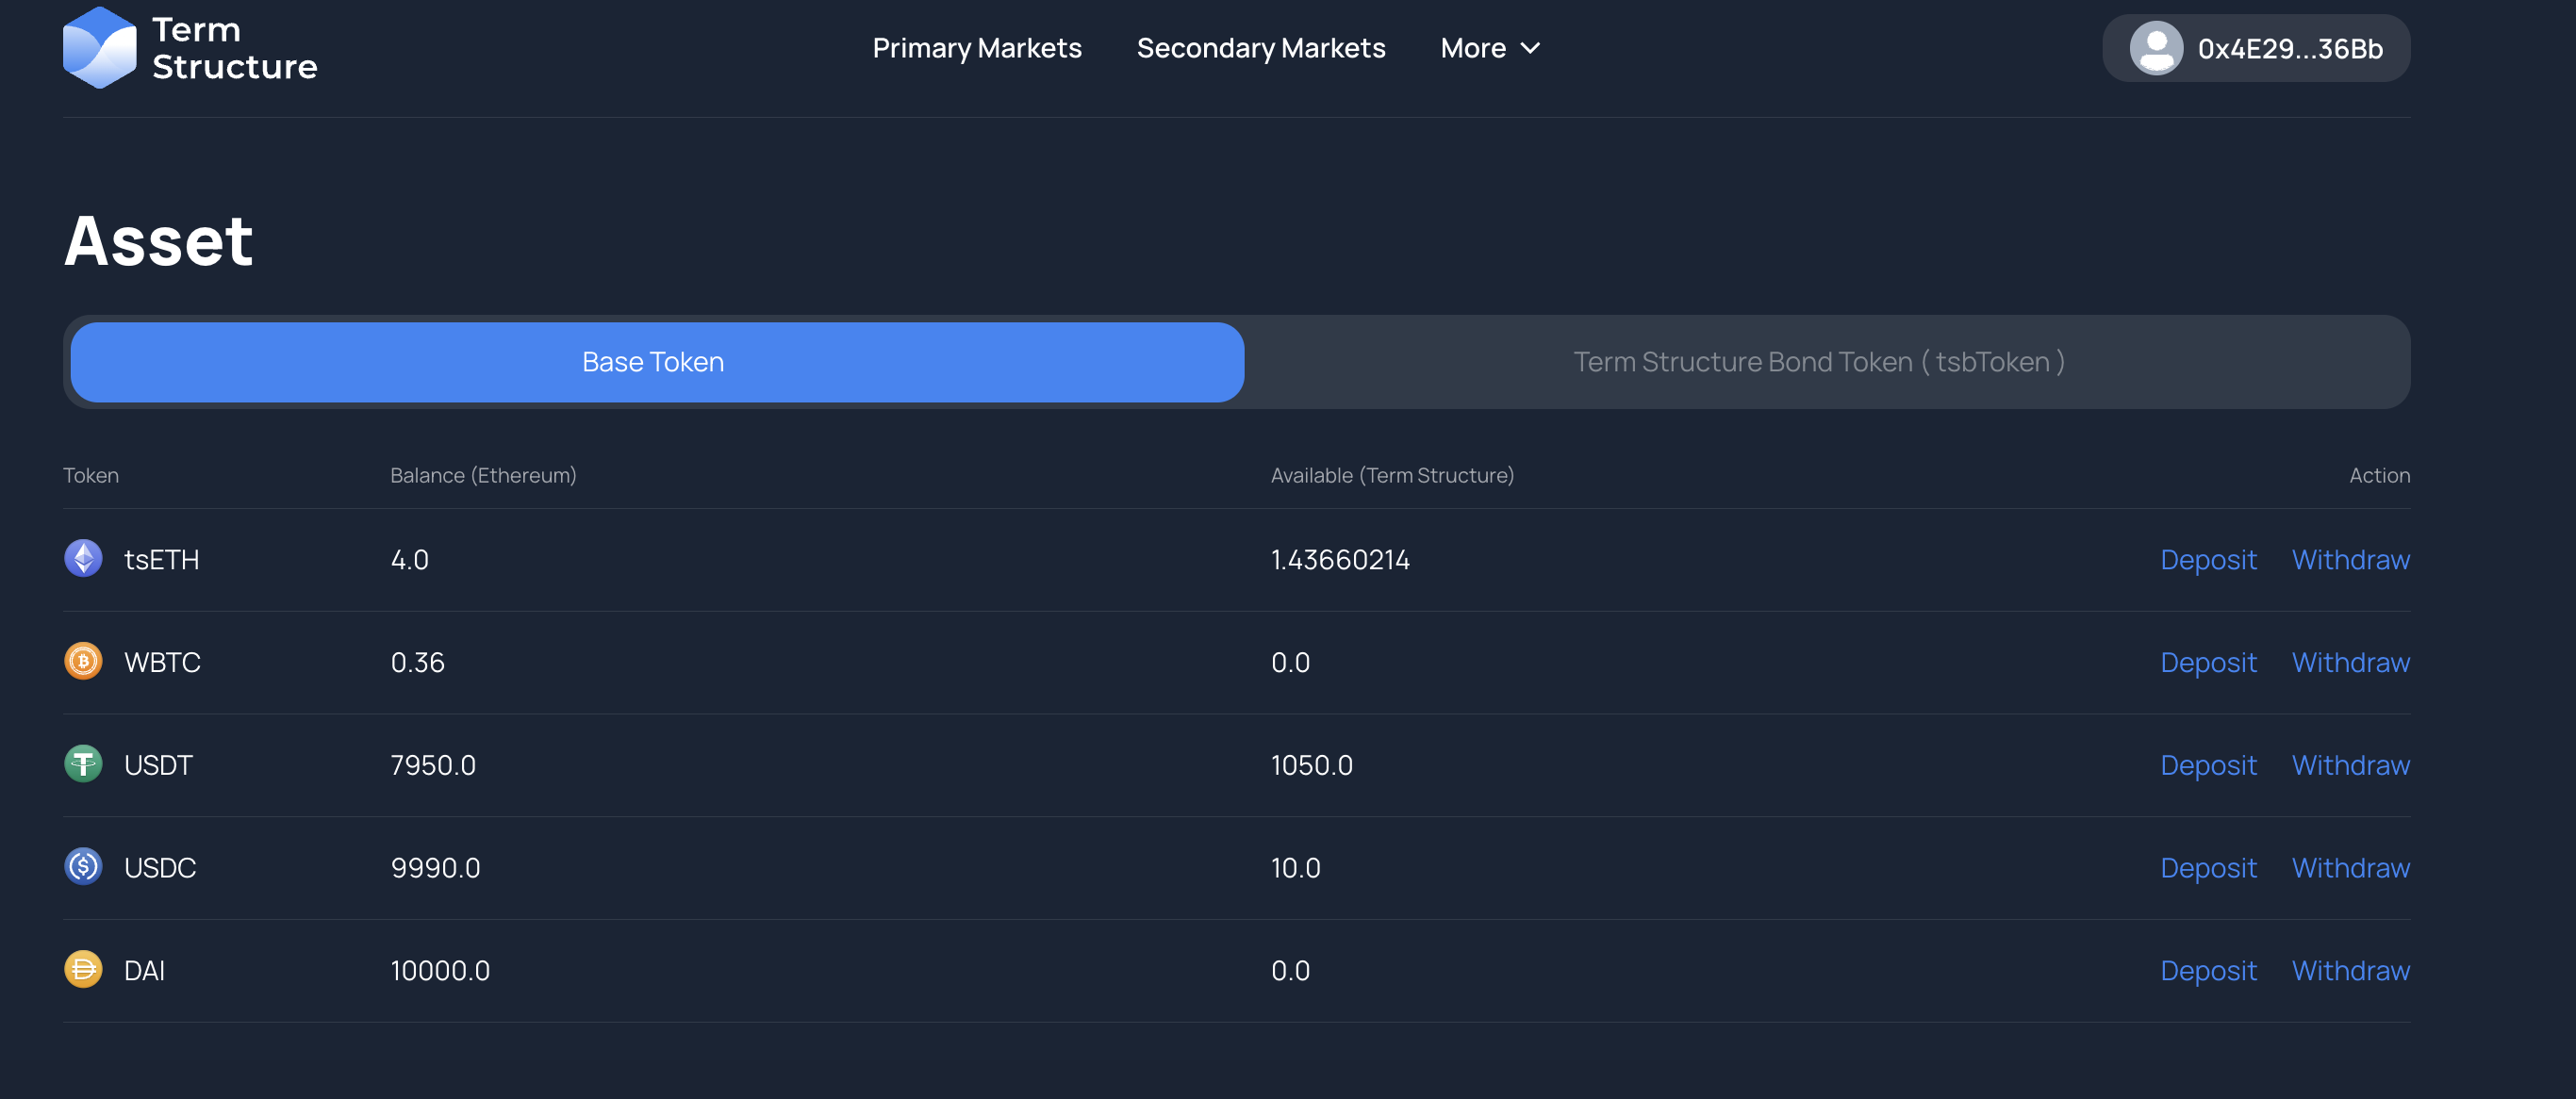Click the wallet avatar icon
The width and height of the screenshot is (2576, 1099).
pyautogui.click(x=2156, y=48)
